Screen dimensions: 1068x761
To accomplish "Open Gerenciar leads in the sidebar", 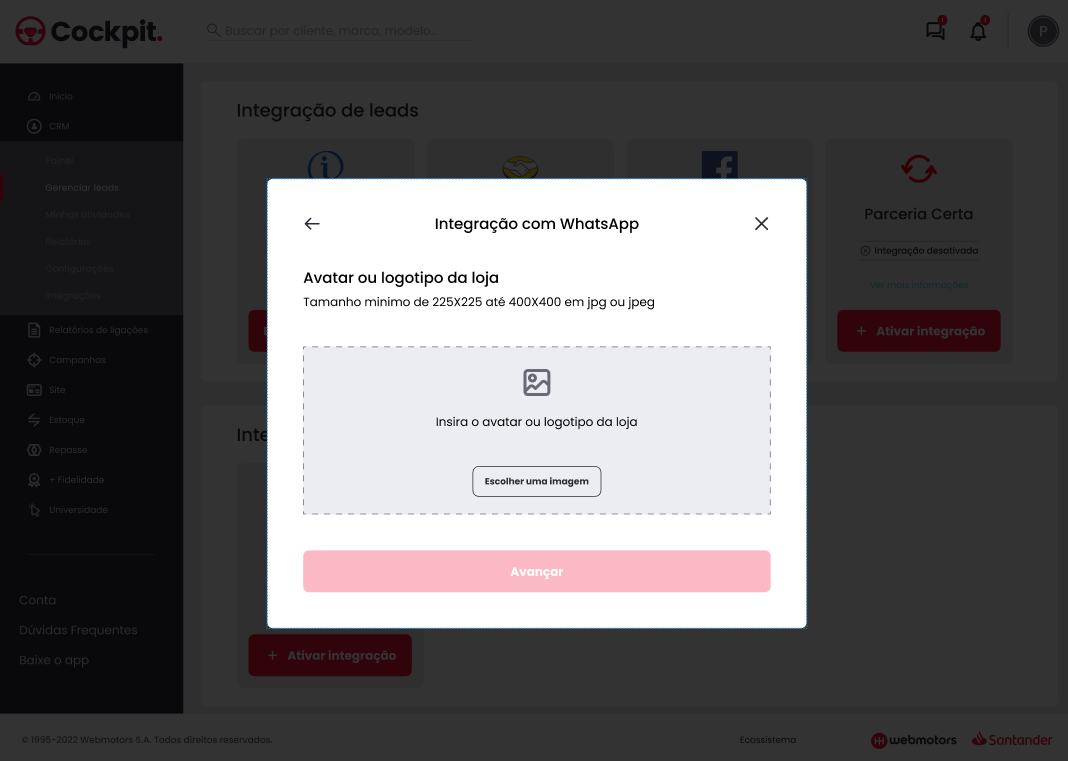I will pyautogui.click(x=82, y=187).
